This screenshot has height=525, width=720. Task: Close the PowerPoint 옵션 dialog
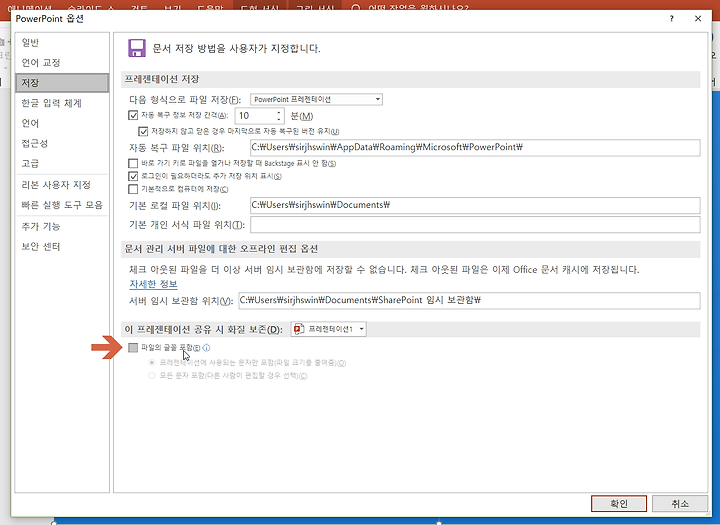(698, 19)
